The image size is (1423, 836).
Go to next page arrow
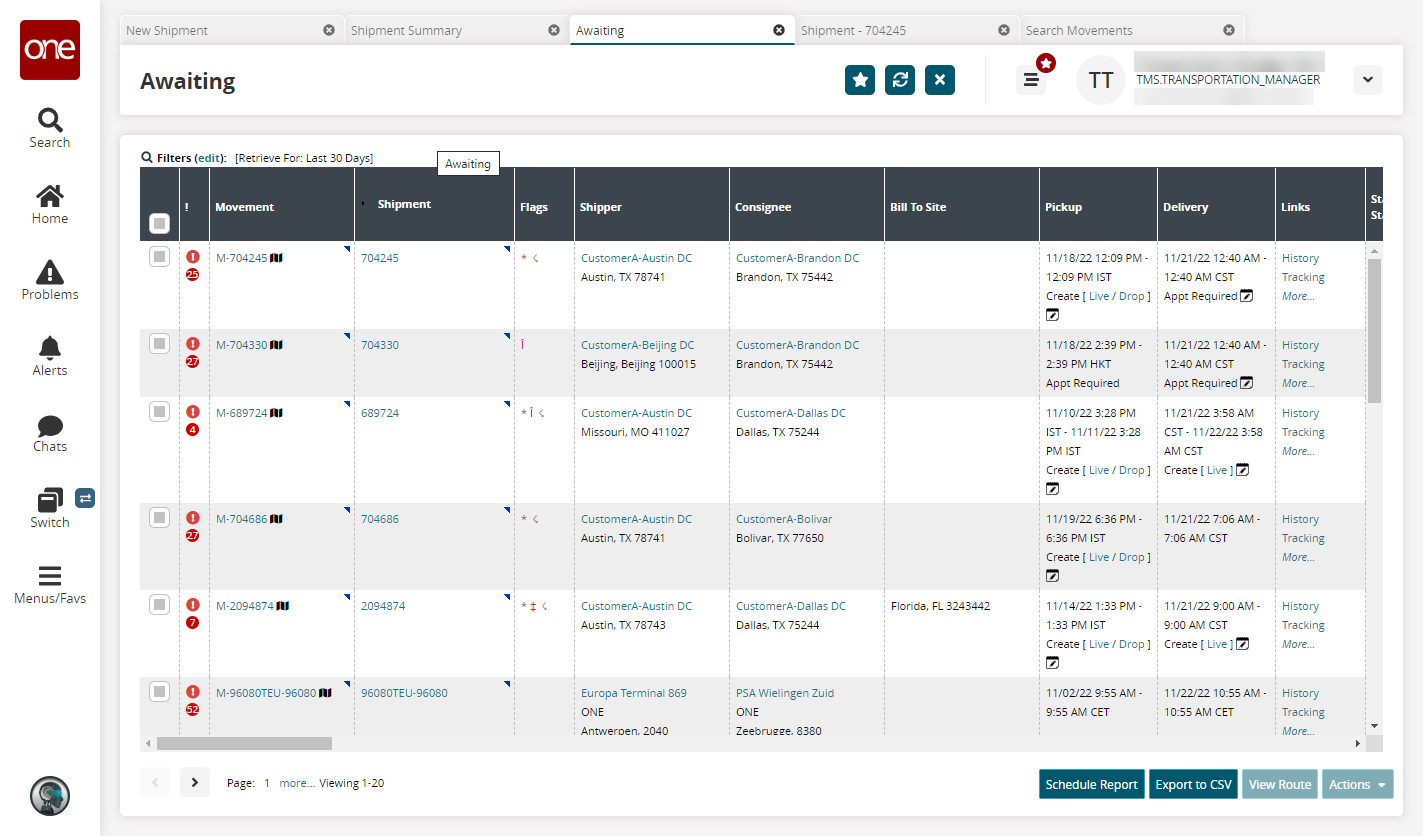[x=195, y=783]
